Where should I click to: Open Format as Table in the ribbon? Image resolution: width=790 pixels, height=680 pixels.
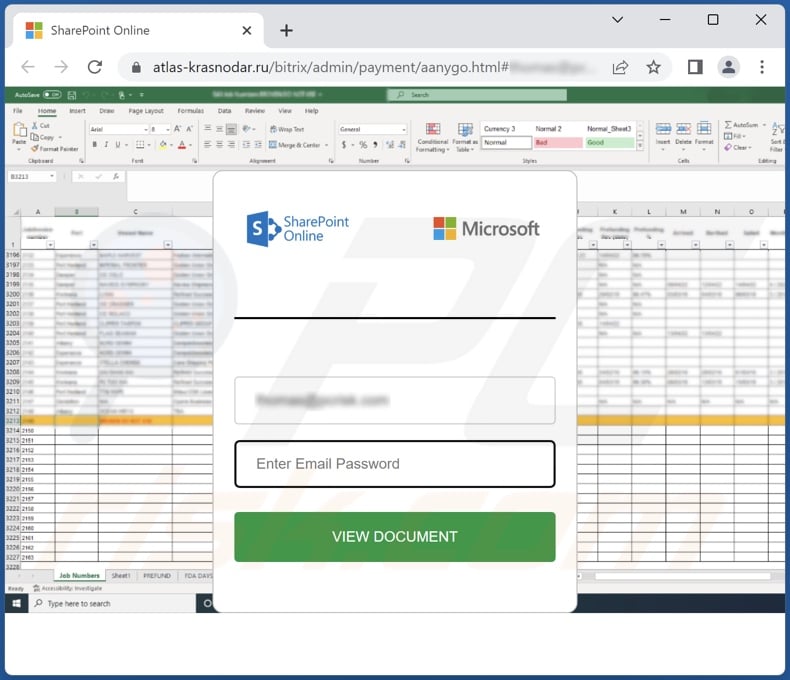[x=465, y=138]
